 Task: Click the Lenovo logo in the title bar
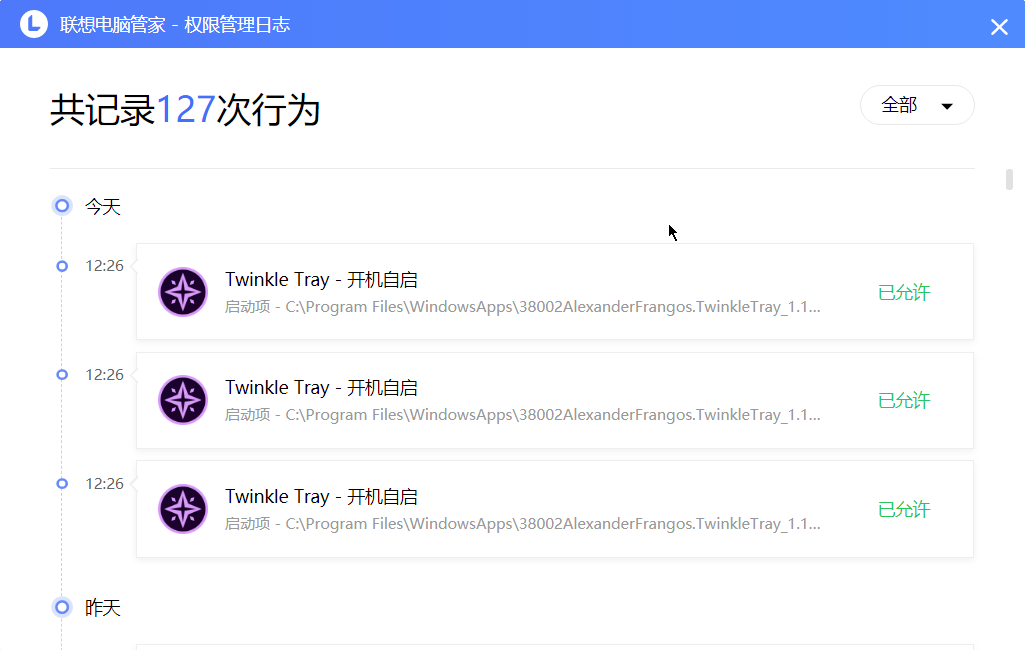[34, 24]
